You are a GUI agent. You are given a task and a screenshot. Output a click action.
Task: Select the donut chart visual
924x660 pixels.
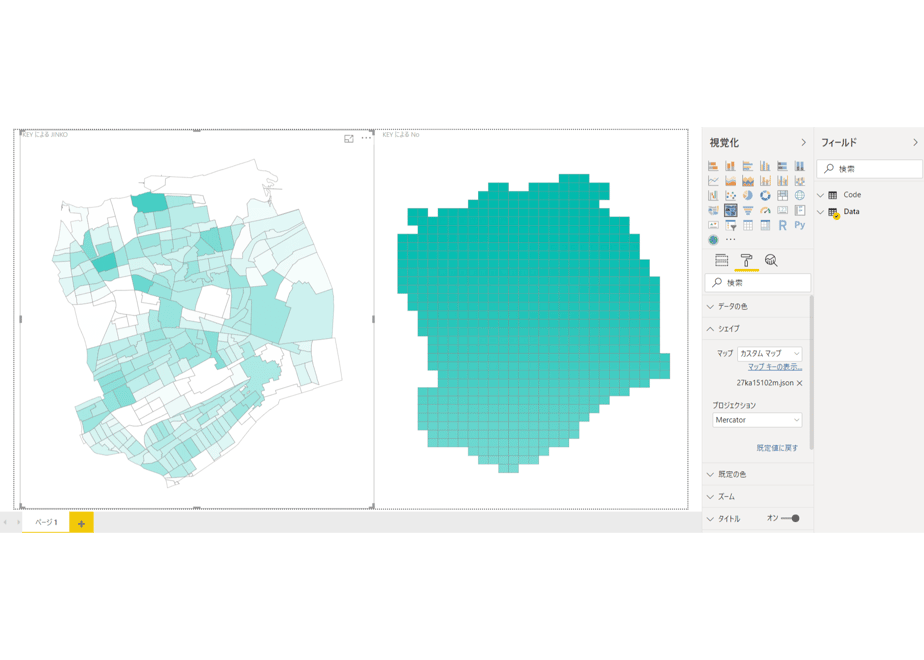[x=765, y=195]
